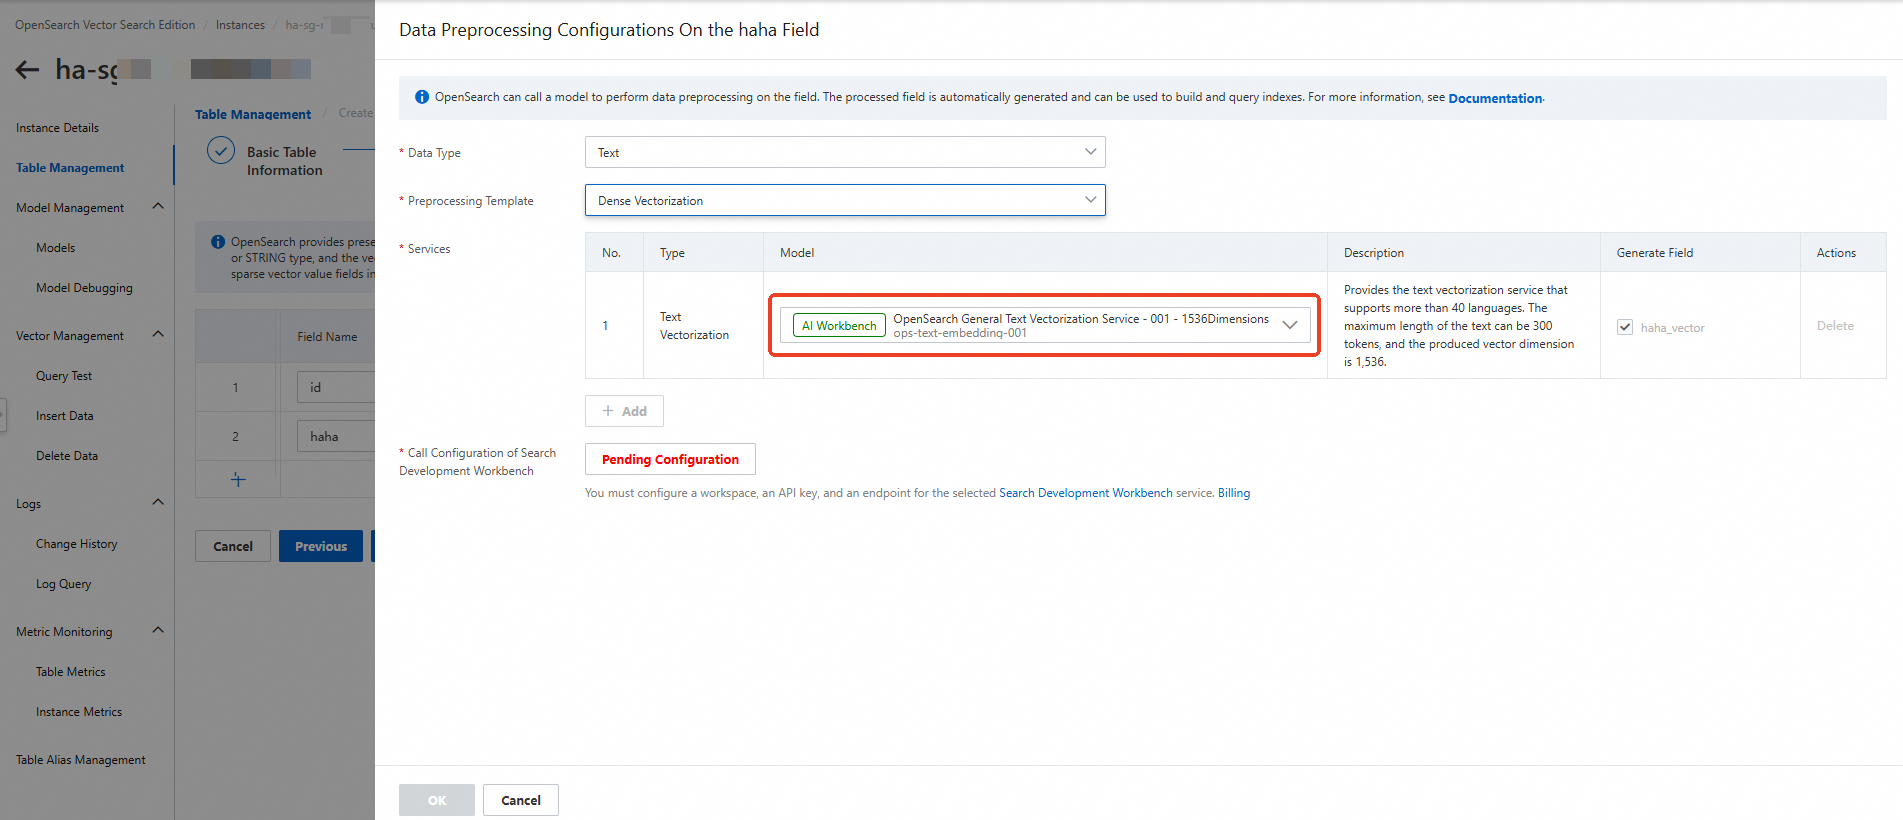
Task: Toggle the haha_vector generate field checkbox
Action: click(x=1625, y=327)
